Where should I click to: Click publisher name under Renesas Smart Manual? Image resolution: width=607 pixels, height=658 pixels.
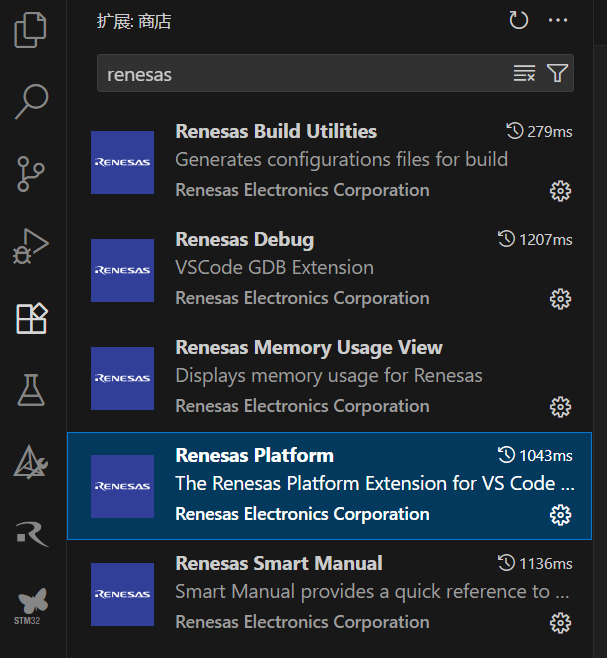click(302, 622)
